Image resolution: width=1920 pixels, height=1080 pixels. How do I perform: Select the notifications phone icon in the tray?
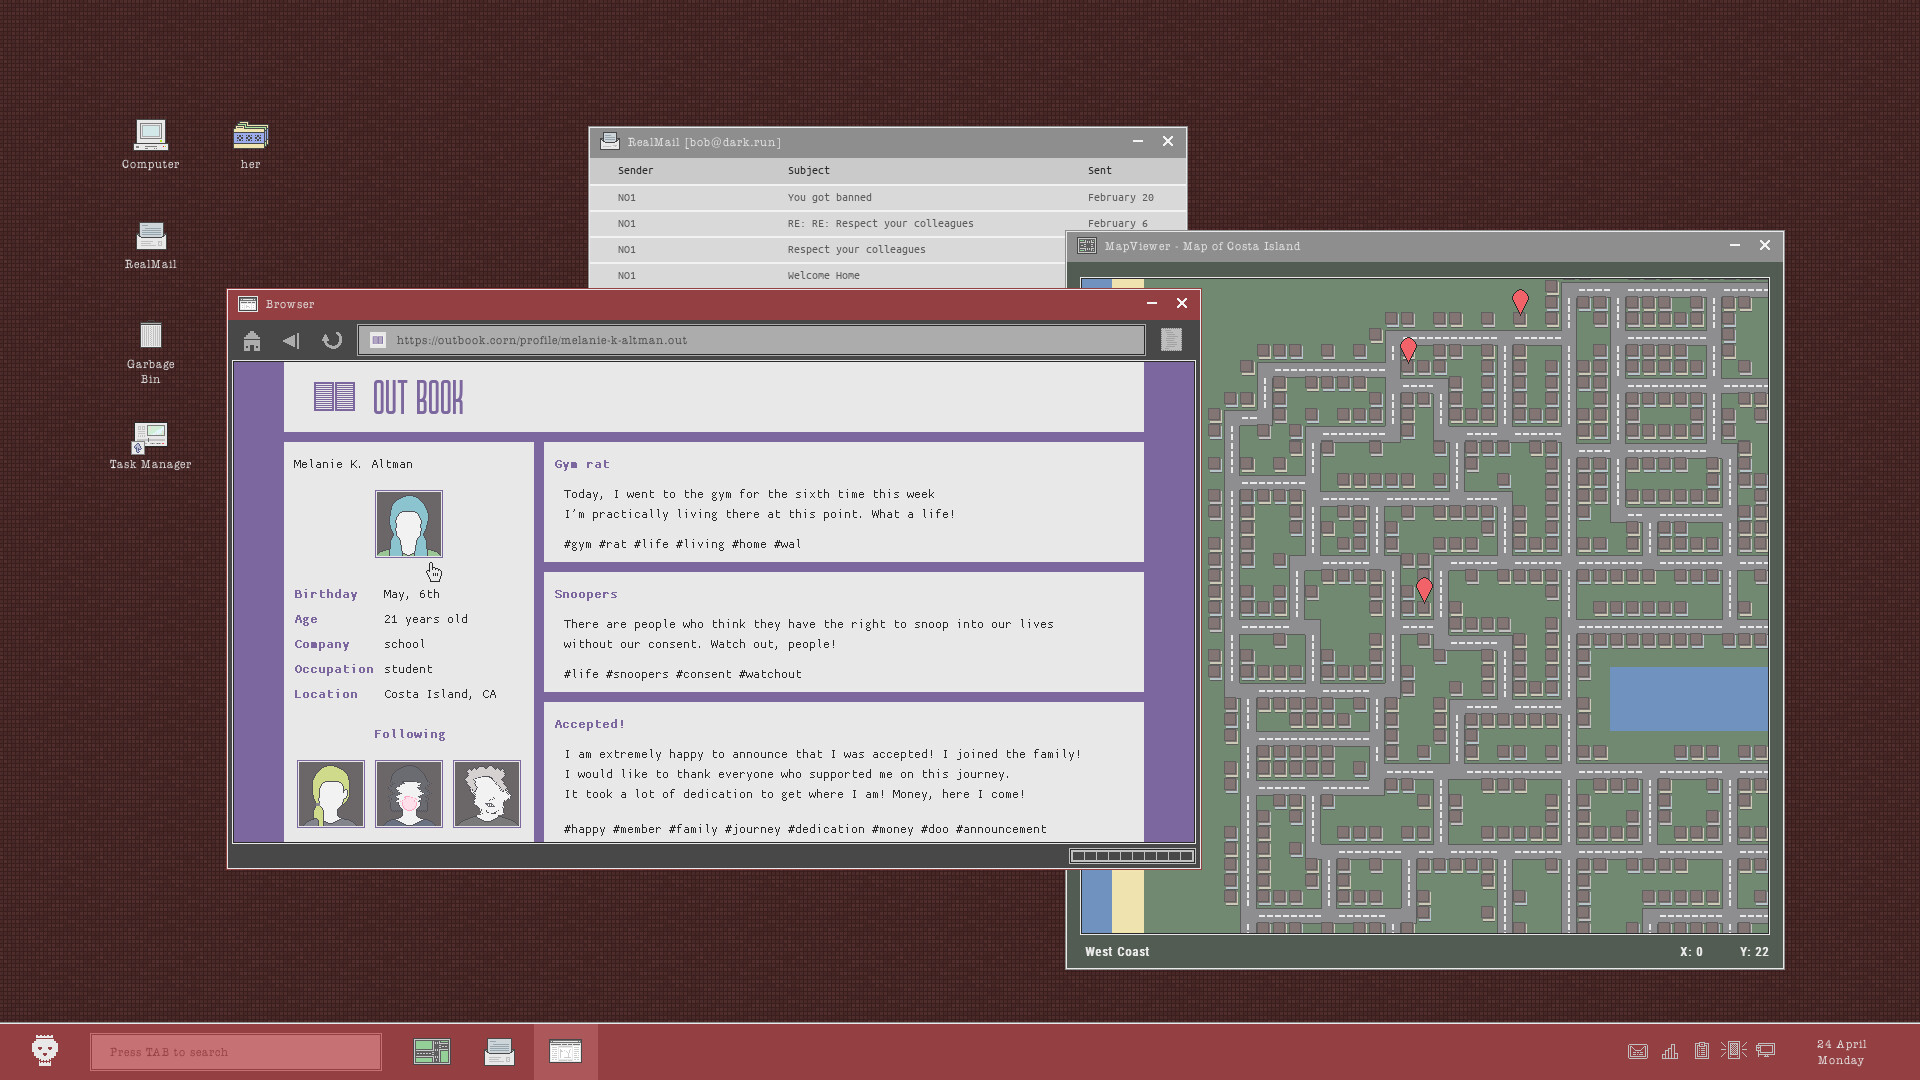tap(1733, 1051)
